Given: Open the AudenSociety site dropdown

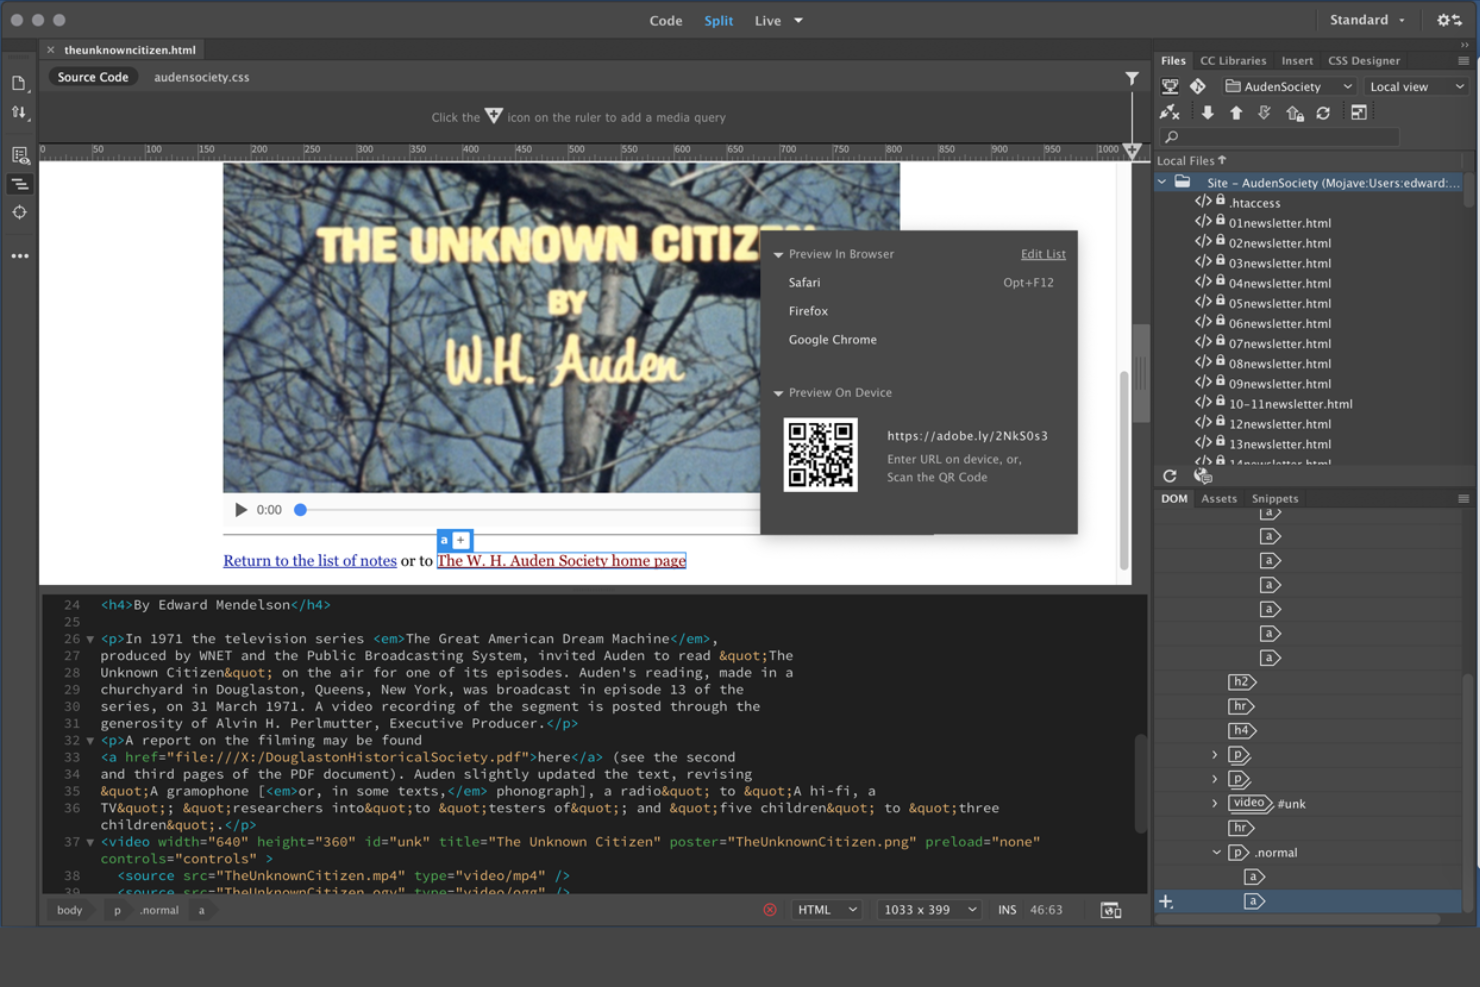Looking at the screenshot, I should (1289, 86).
